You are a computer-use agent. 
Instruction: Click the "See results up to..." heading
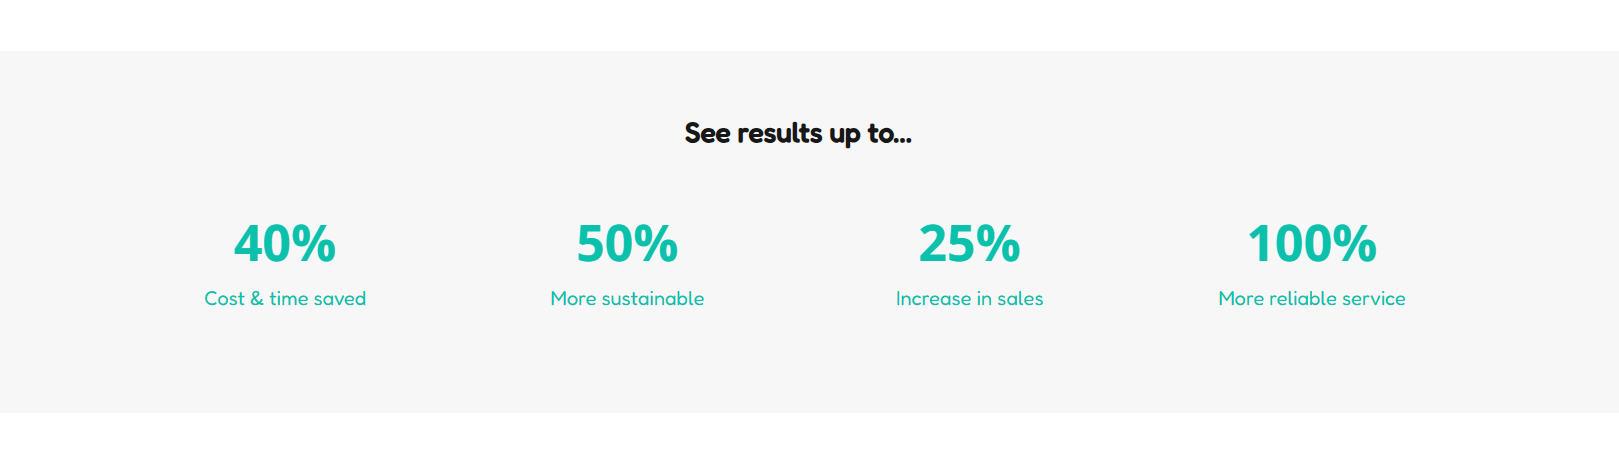click(797, 133)
